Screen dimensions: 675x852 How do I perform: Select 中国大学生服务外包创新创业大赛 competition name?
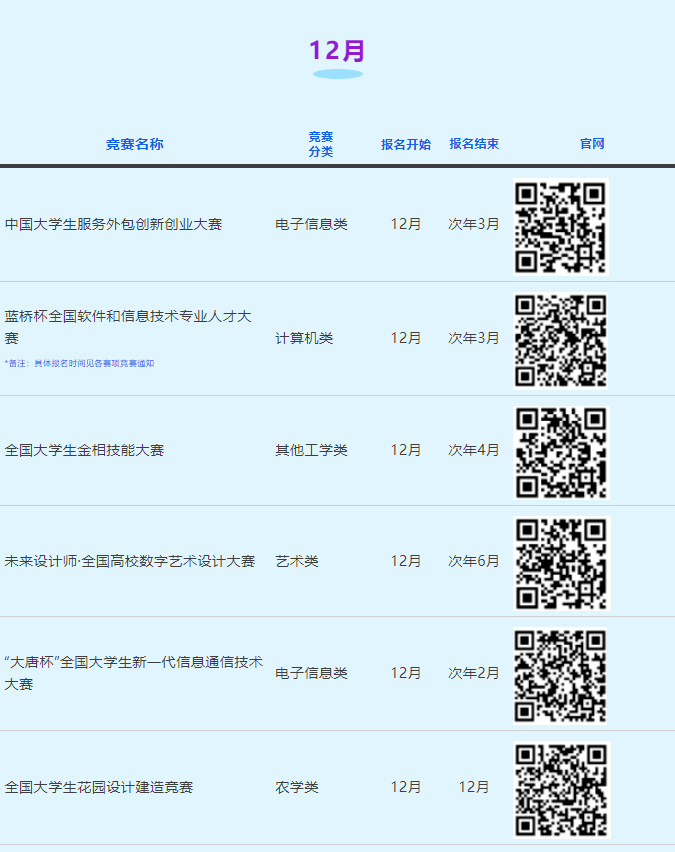(x=113, y=225)
